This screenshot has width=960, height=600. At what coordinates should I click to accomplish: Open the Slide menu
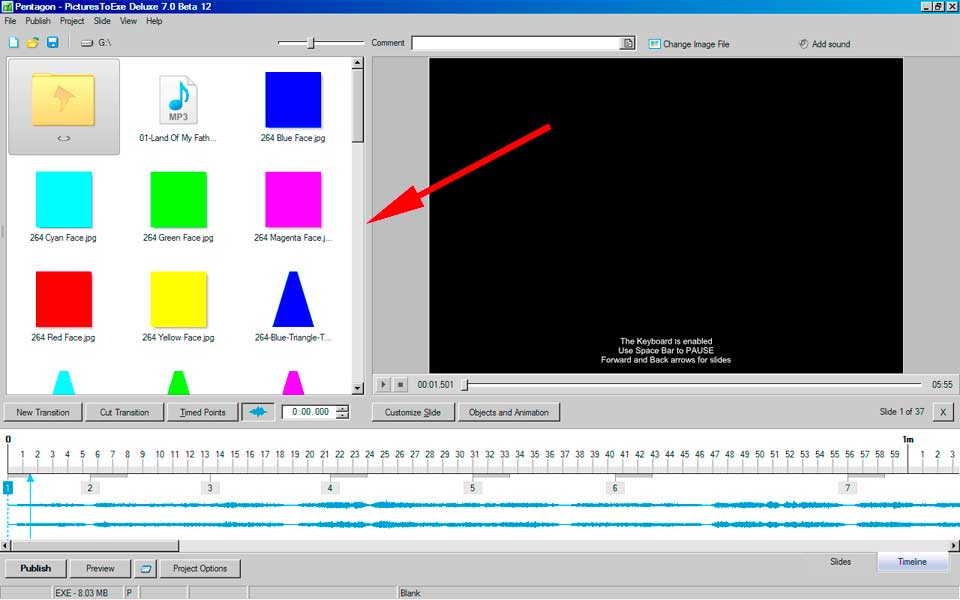[102, 21]
